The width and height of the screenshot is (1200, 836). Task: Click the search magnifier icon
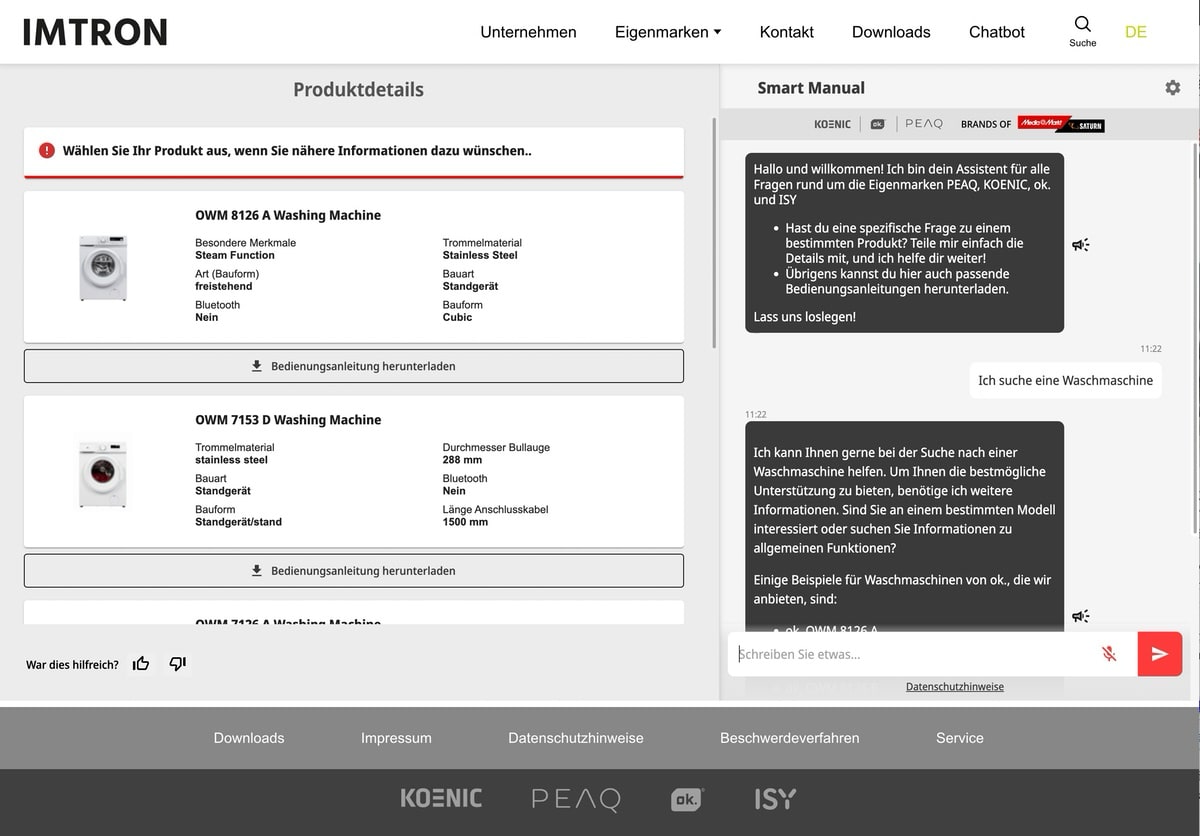(1082, 25)
